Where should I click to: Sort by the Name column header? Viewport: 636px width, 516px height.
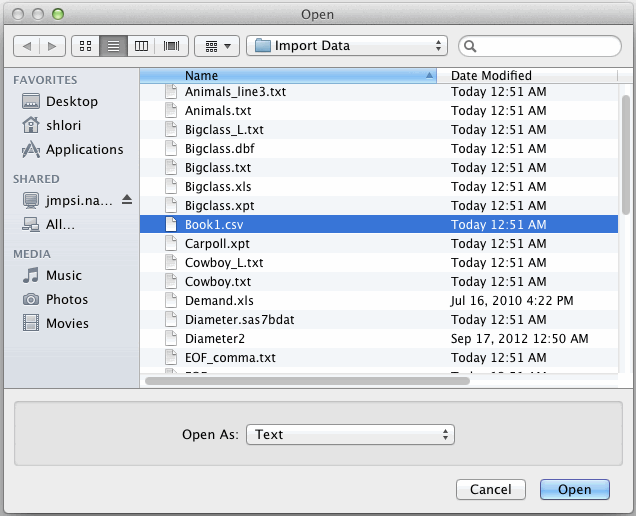[x=288, y=75]
